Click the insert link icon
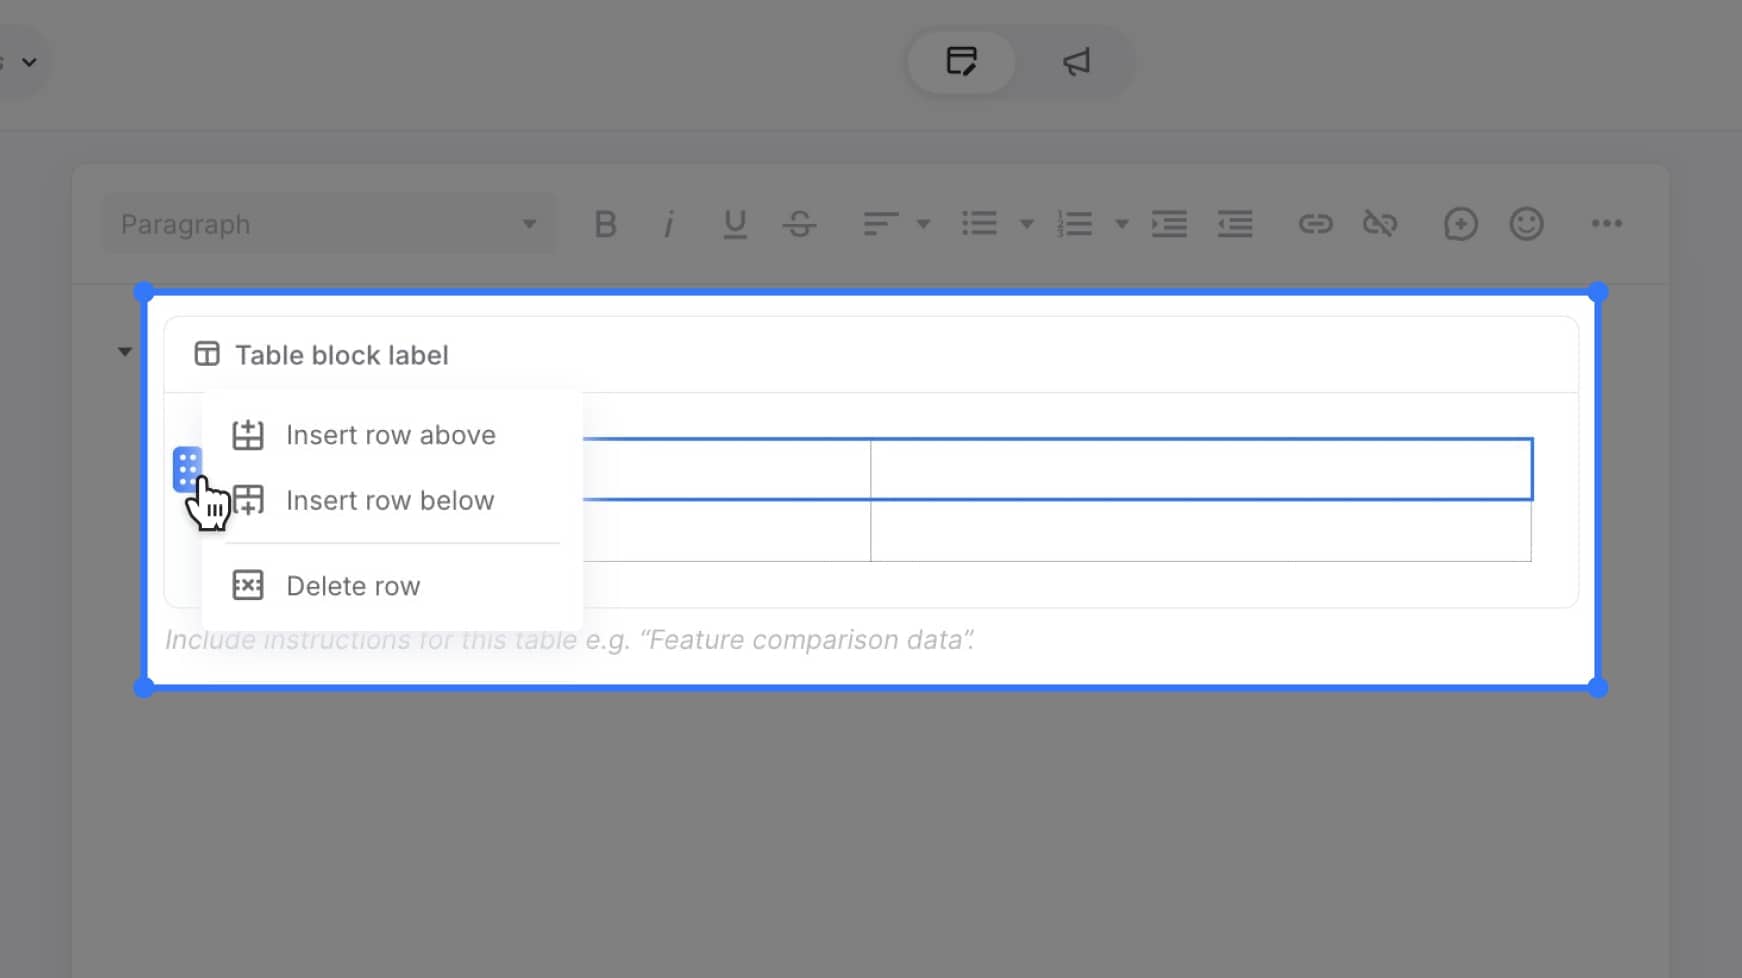 pyautogui.click(x=1315, y=223)
